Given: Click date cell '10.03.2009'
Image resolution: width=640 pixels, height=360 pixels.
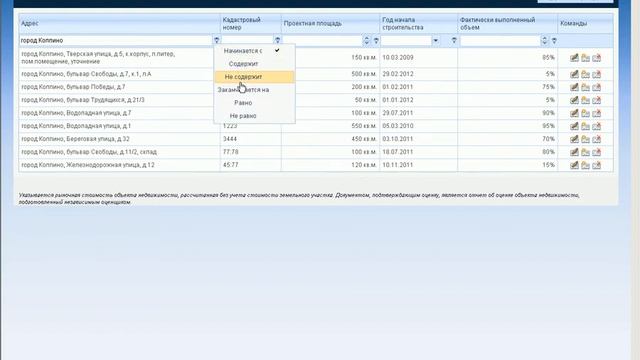Looking at the screenshot, I should pos(398,58).
